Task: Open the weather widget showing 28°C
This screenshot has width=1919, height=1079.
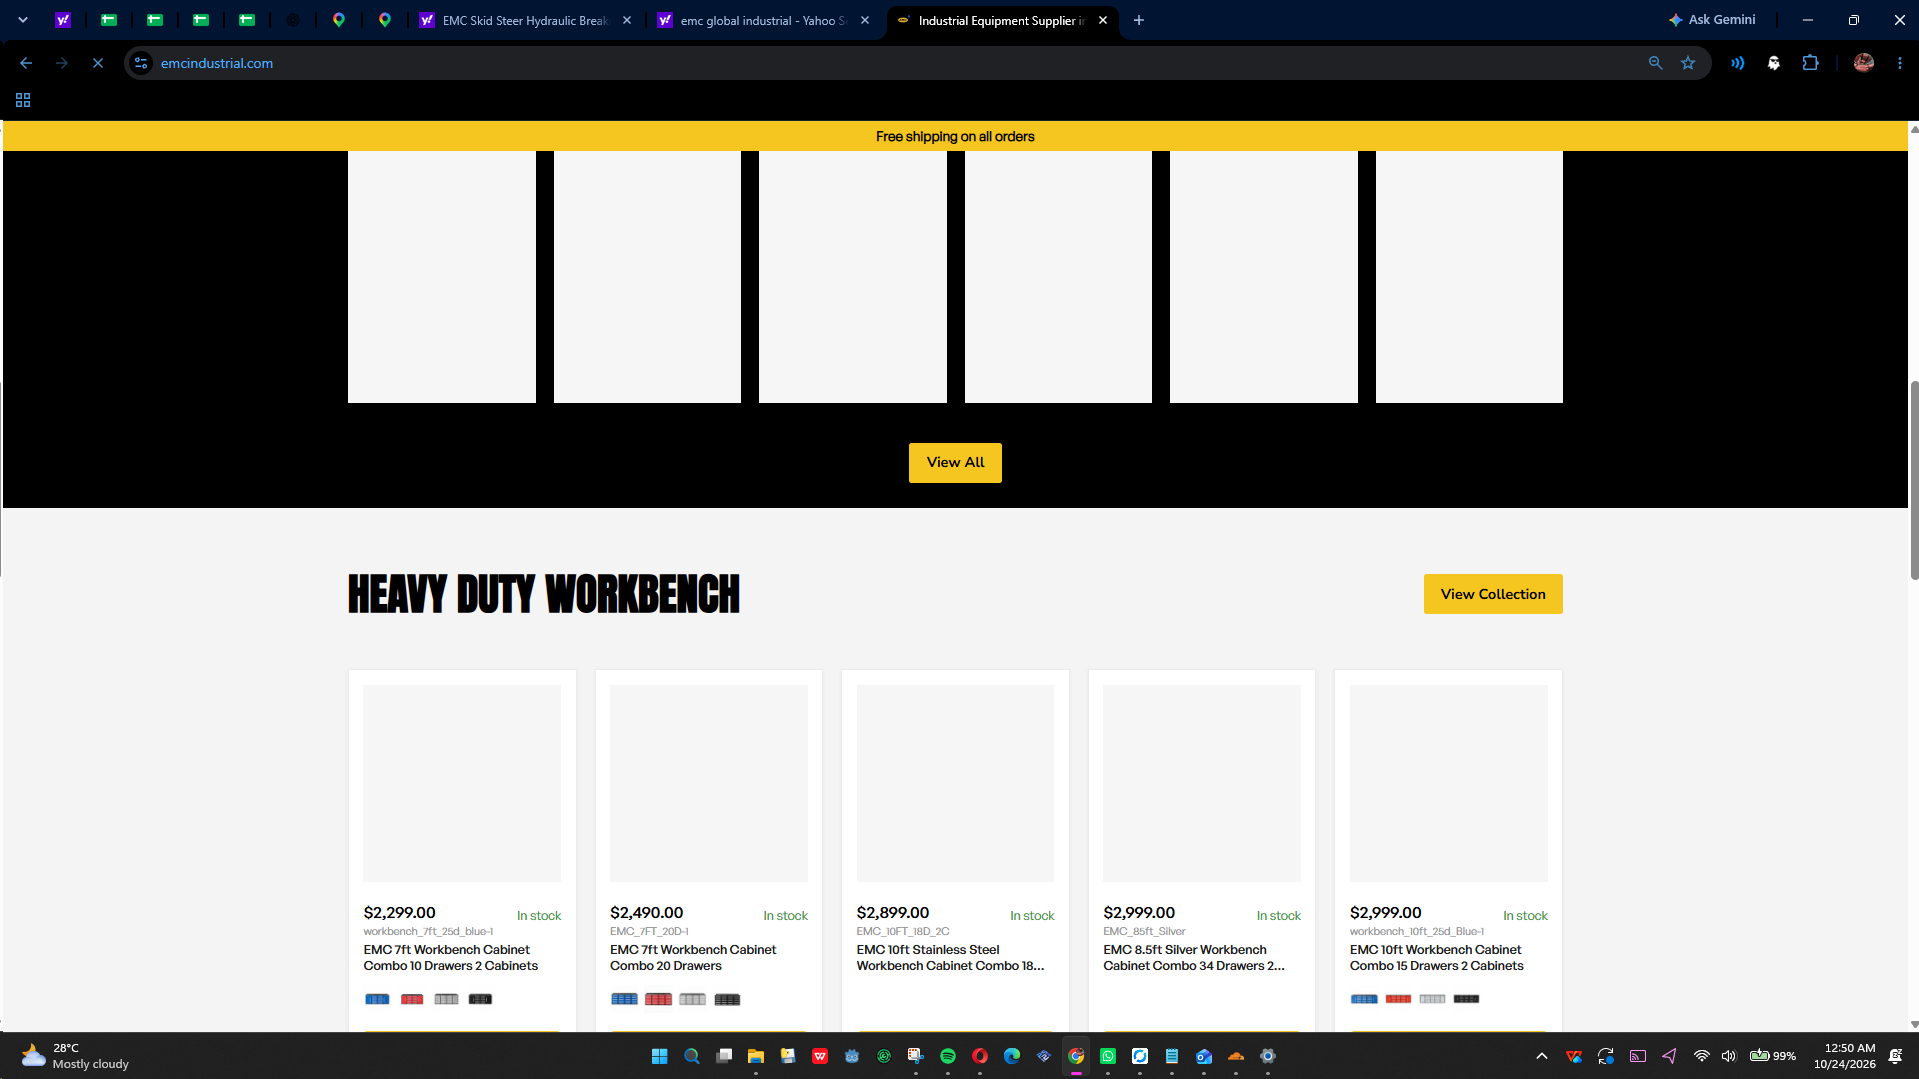Action: [x=76, y=1056]
